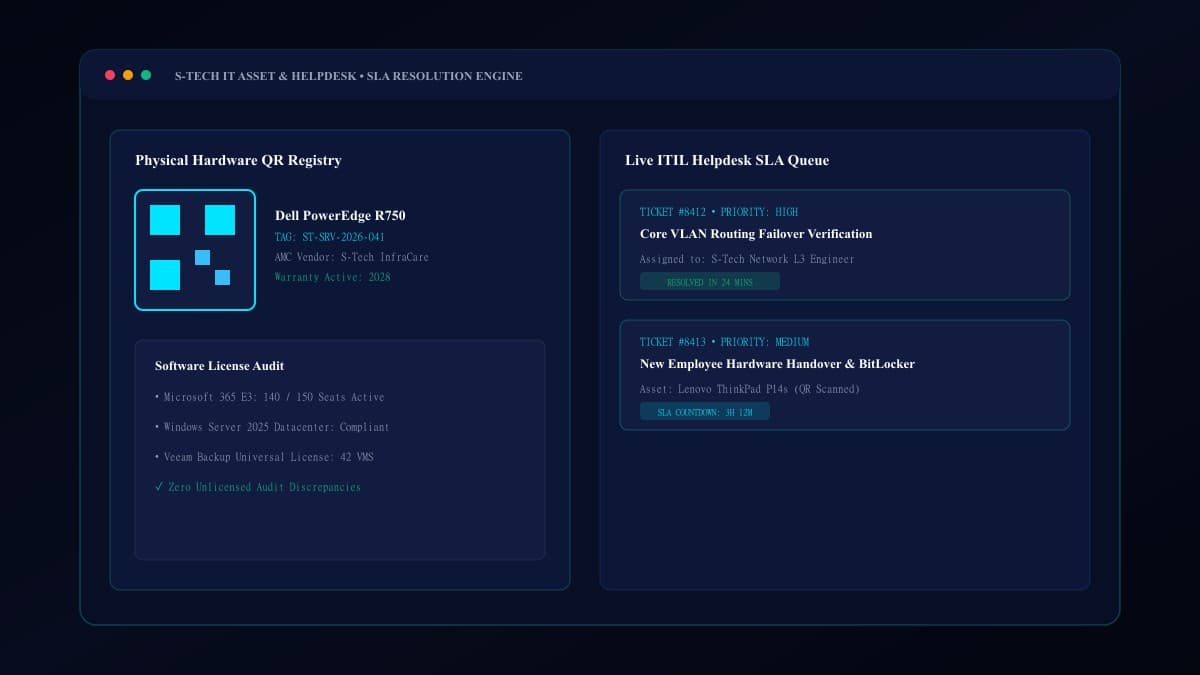This screenshot has width=1200, height=675.
Task: Click Live ITIL Helpdesk SLA Queue heading
Action: [727, 160]
